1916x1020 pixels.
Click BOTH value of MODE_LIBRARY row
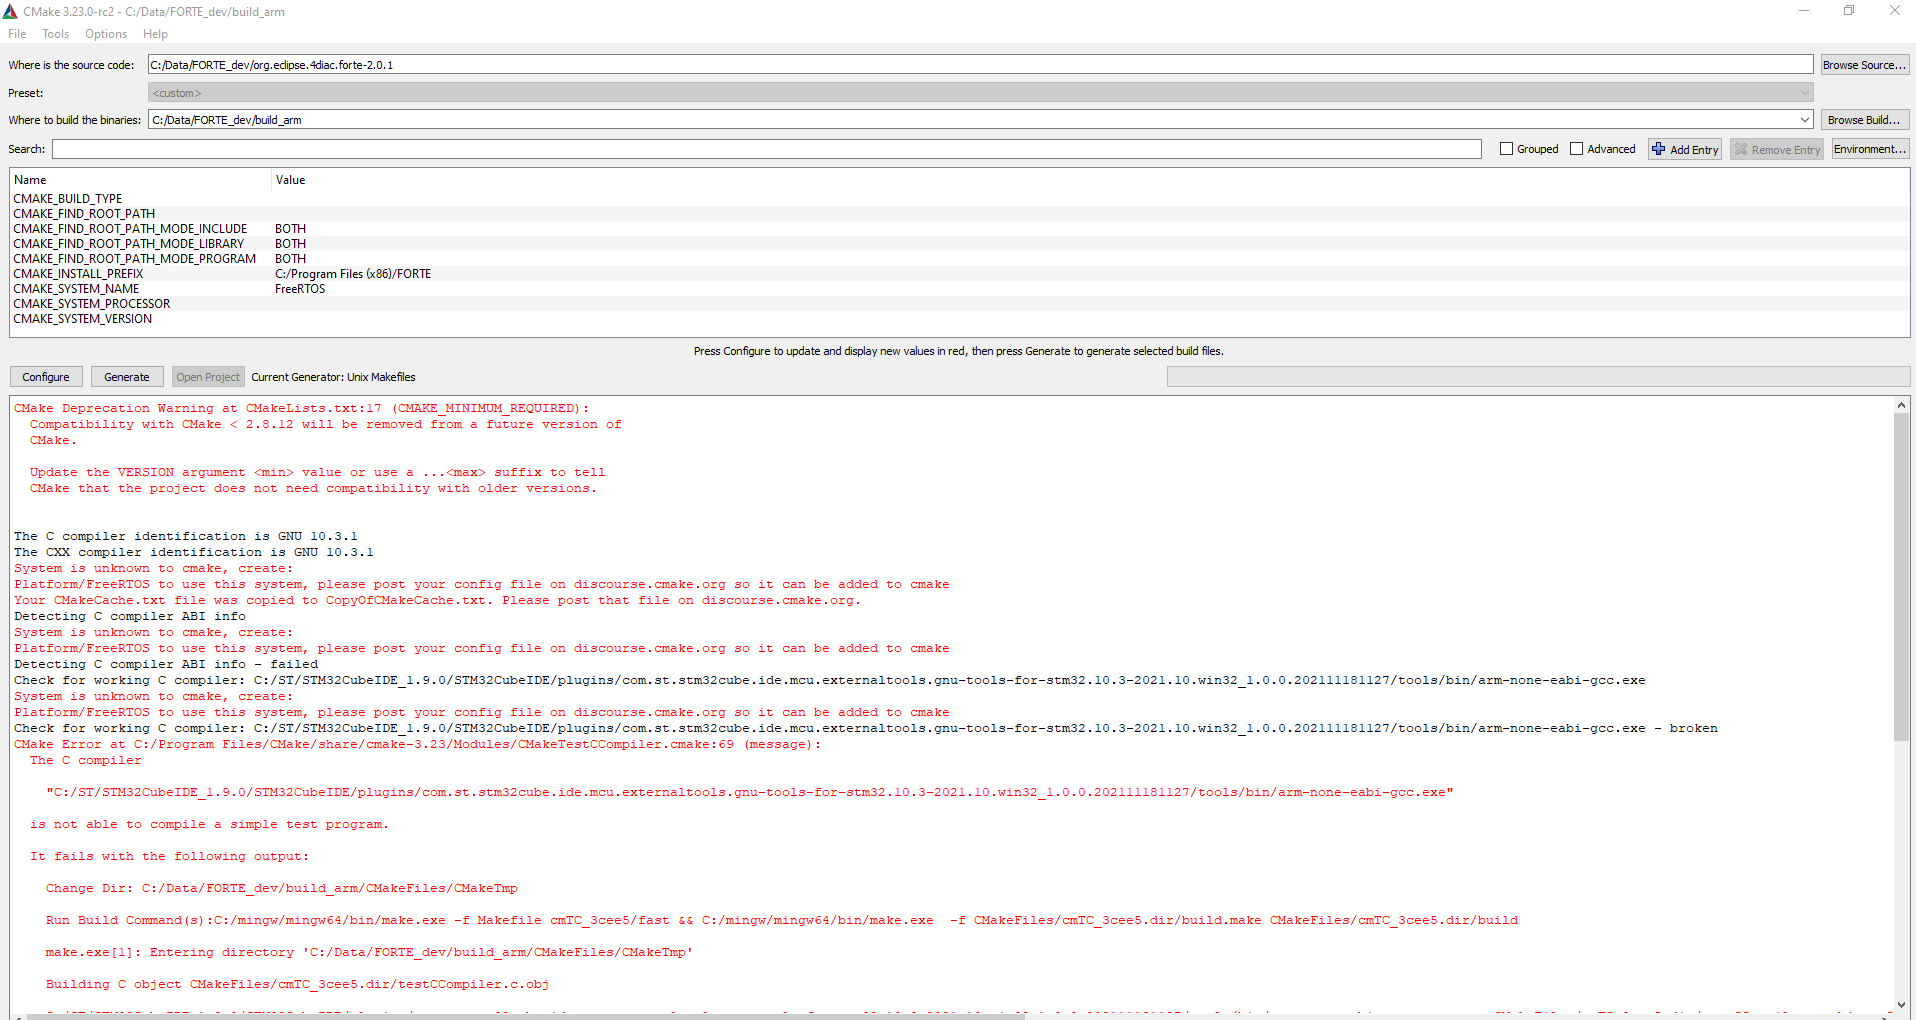[x=291, y=244]
